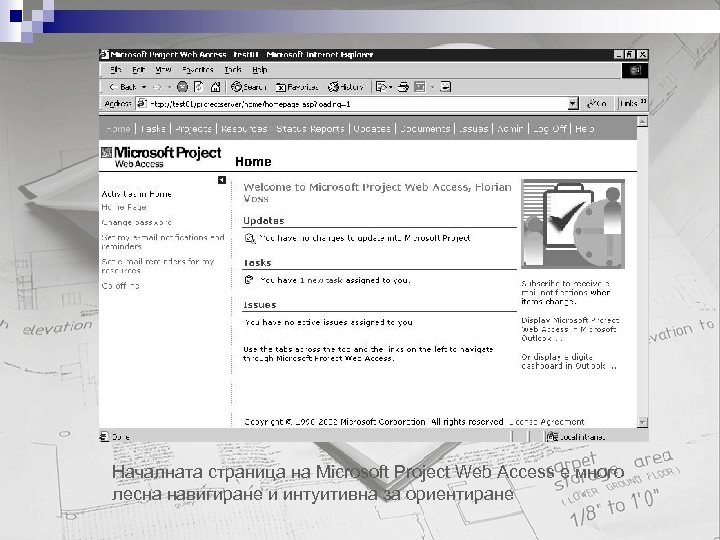The height and width of the screenshot is (540, 720).
Task: Click the Internet Explorer throbber logo
Action: (x=635, y=70)
